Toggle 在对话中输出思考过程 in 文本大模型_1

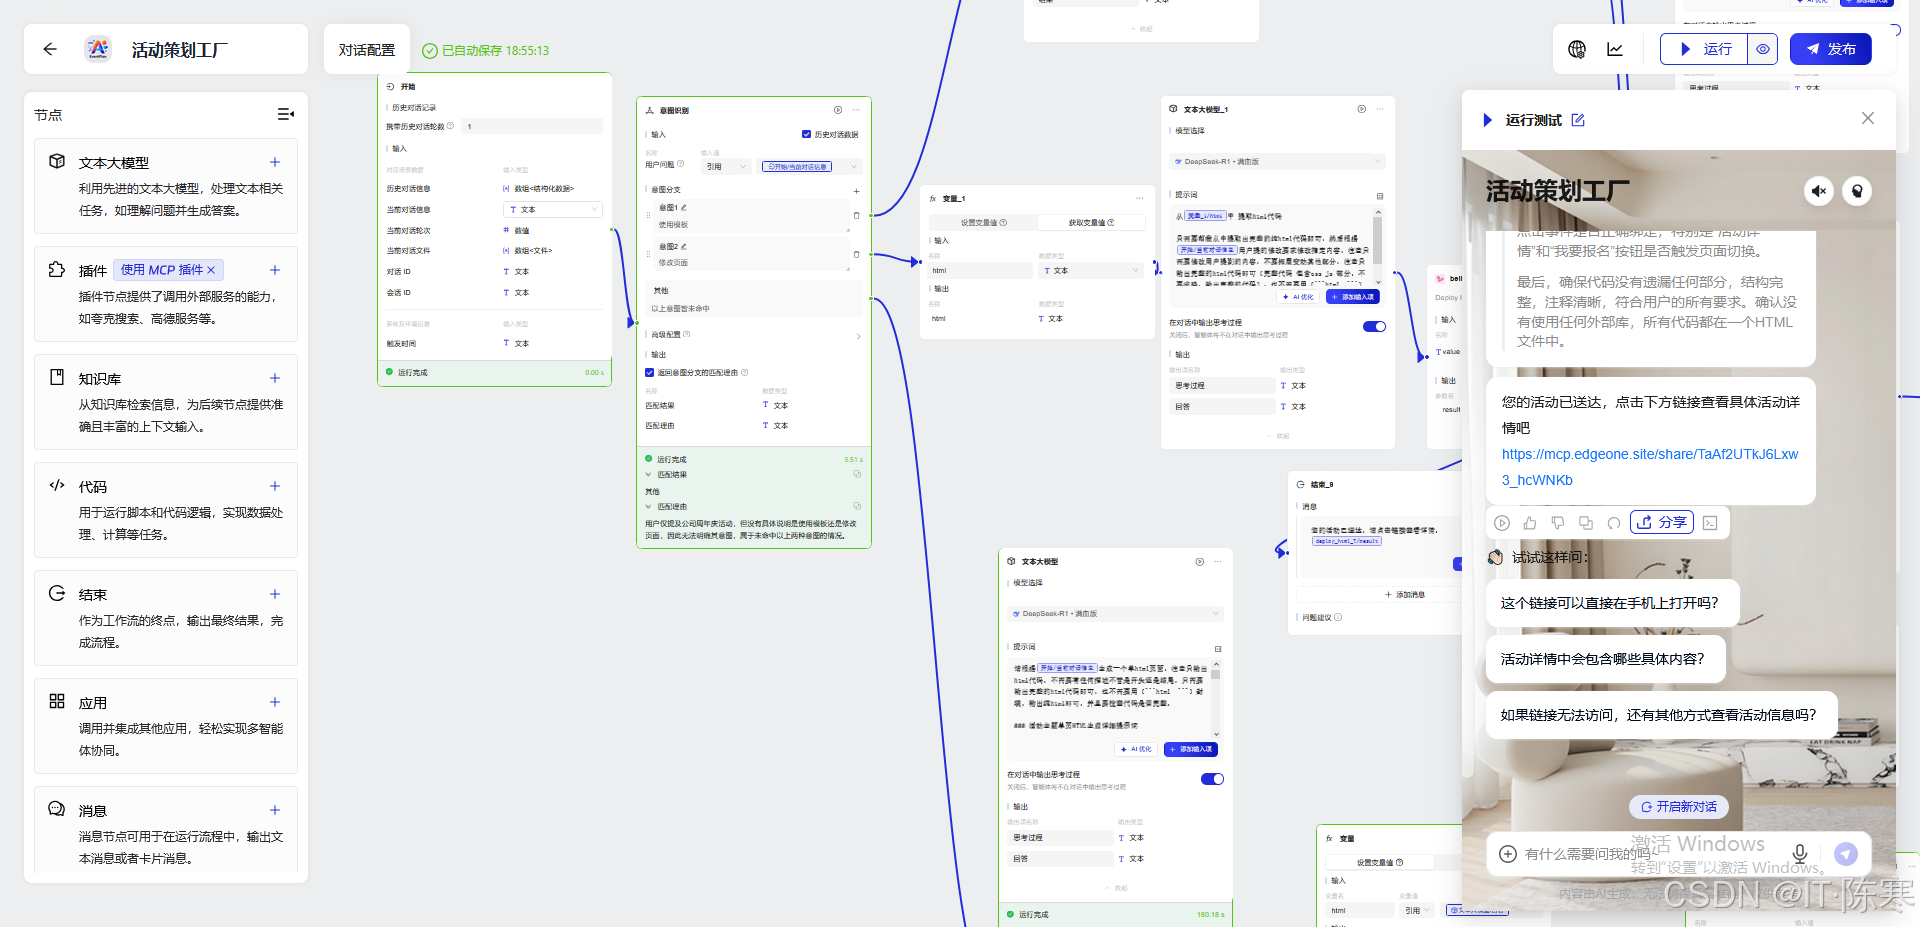point(1375,326)
